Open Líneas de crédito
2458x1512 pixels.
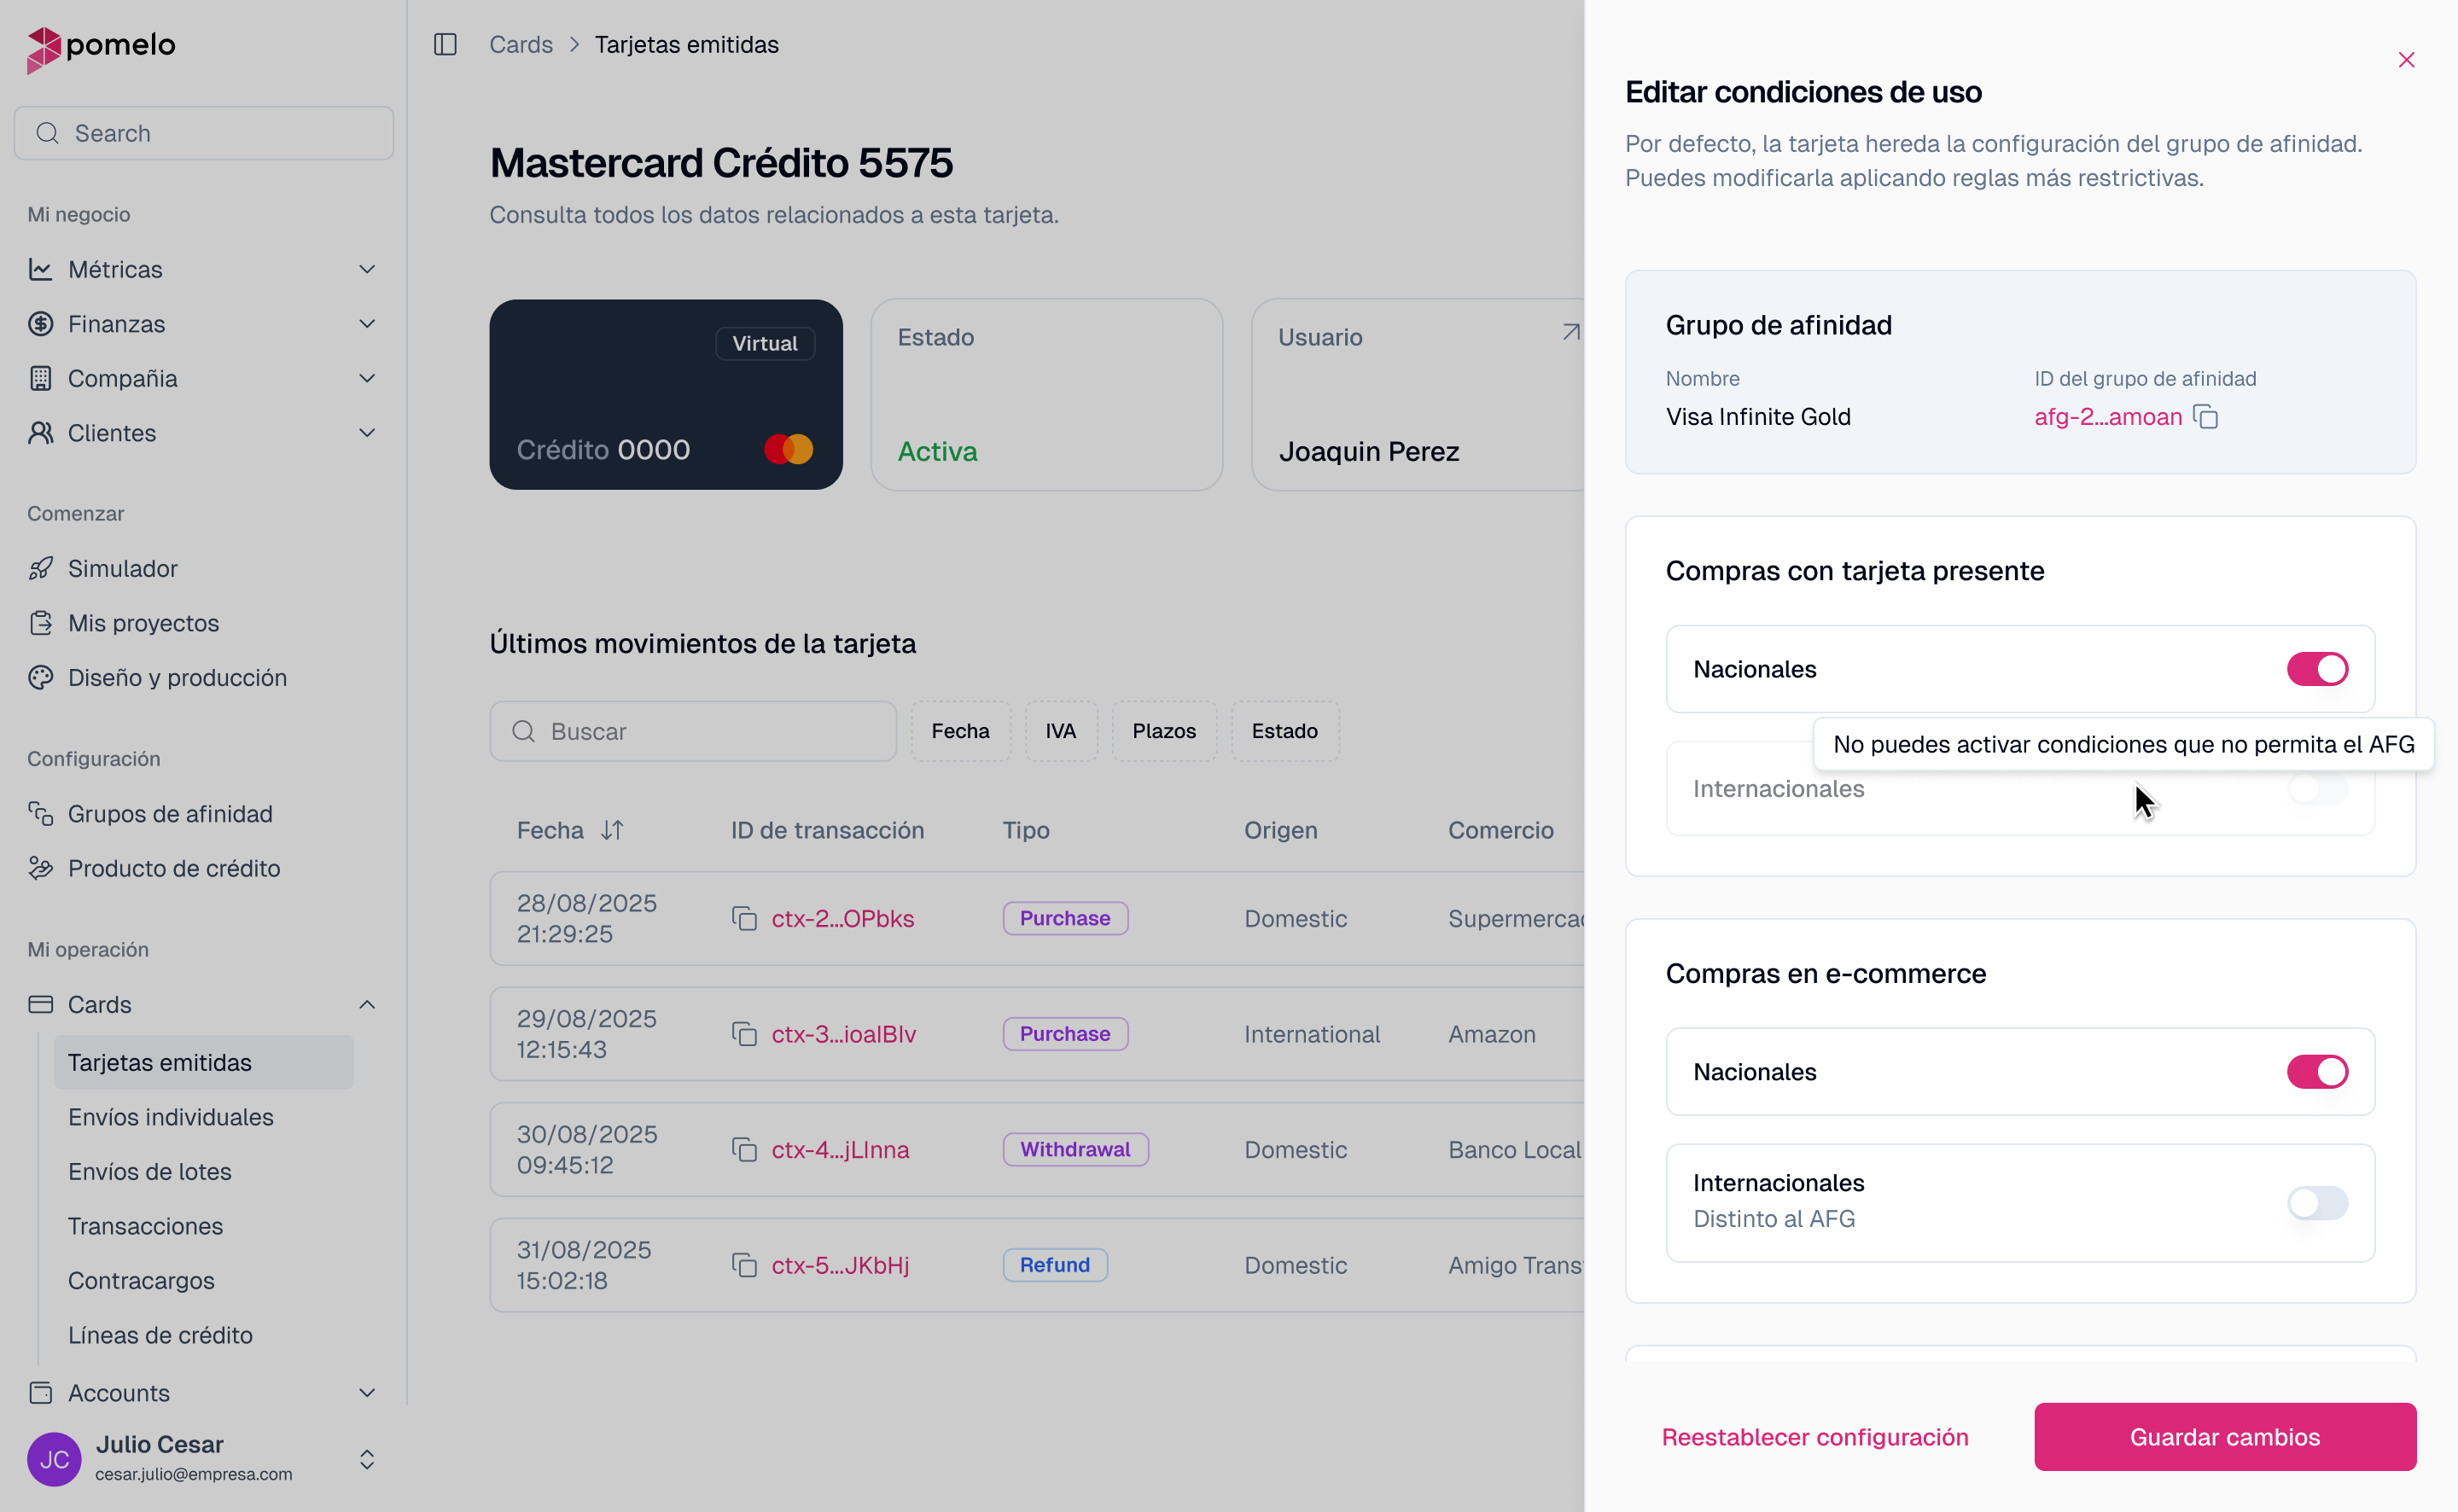pos(160,1335)
